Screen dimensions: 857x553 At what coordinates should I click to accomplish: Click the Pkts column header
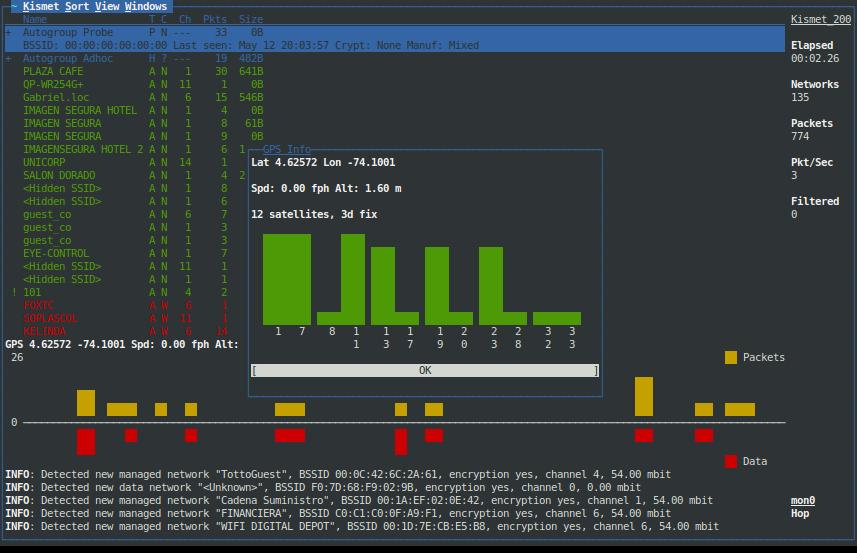coord(214,19)
